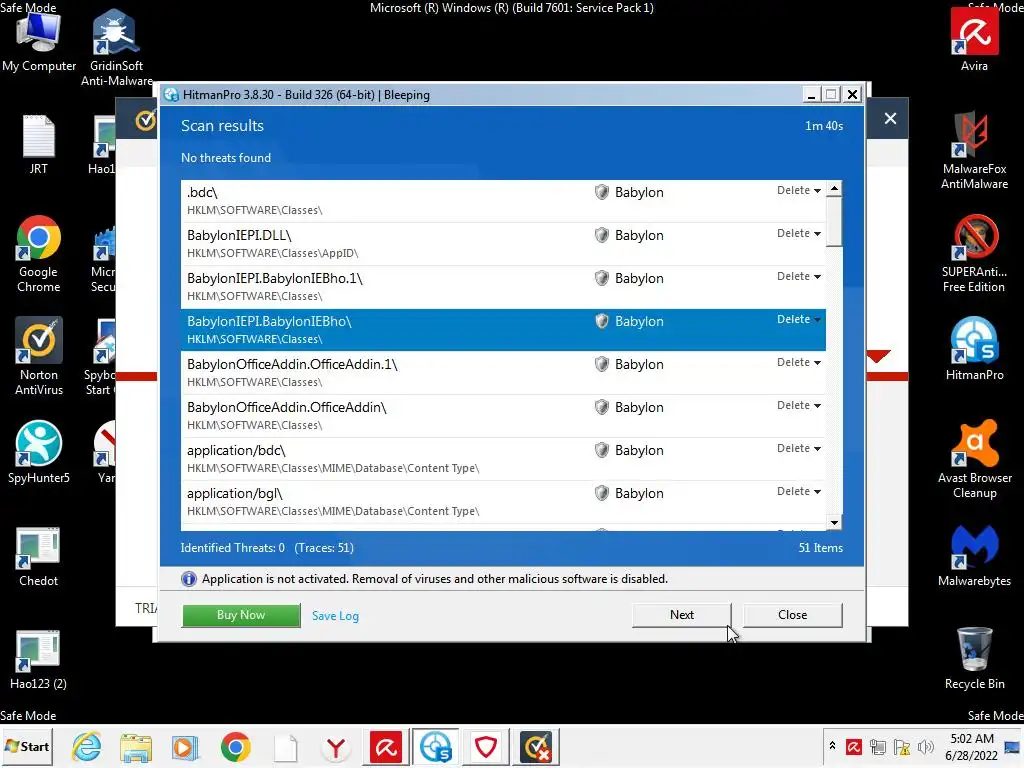This screenshot has height=768, width=1024.
Task: Open Delete dropdown for application/bdc\
Action: (x=798, y=449)
